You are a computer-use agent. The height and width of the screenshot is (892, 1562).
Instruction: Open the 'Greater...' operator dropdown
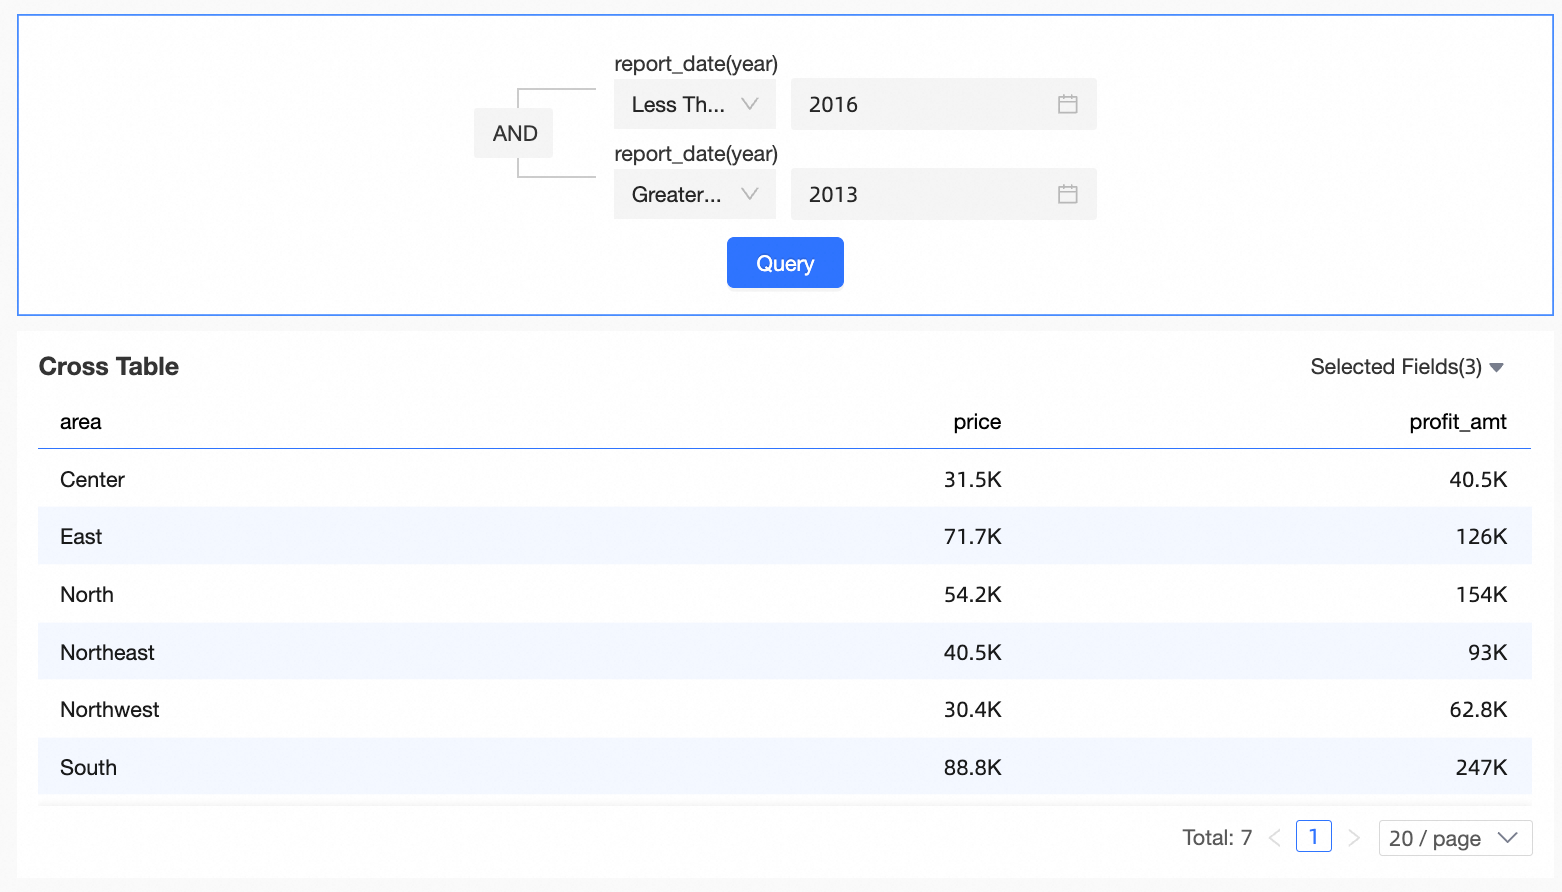point(694,194)
